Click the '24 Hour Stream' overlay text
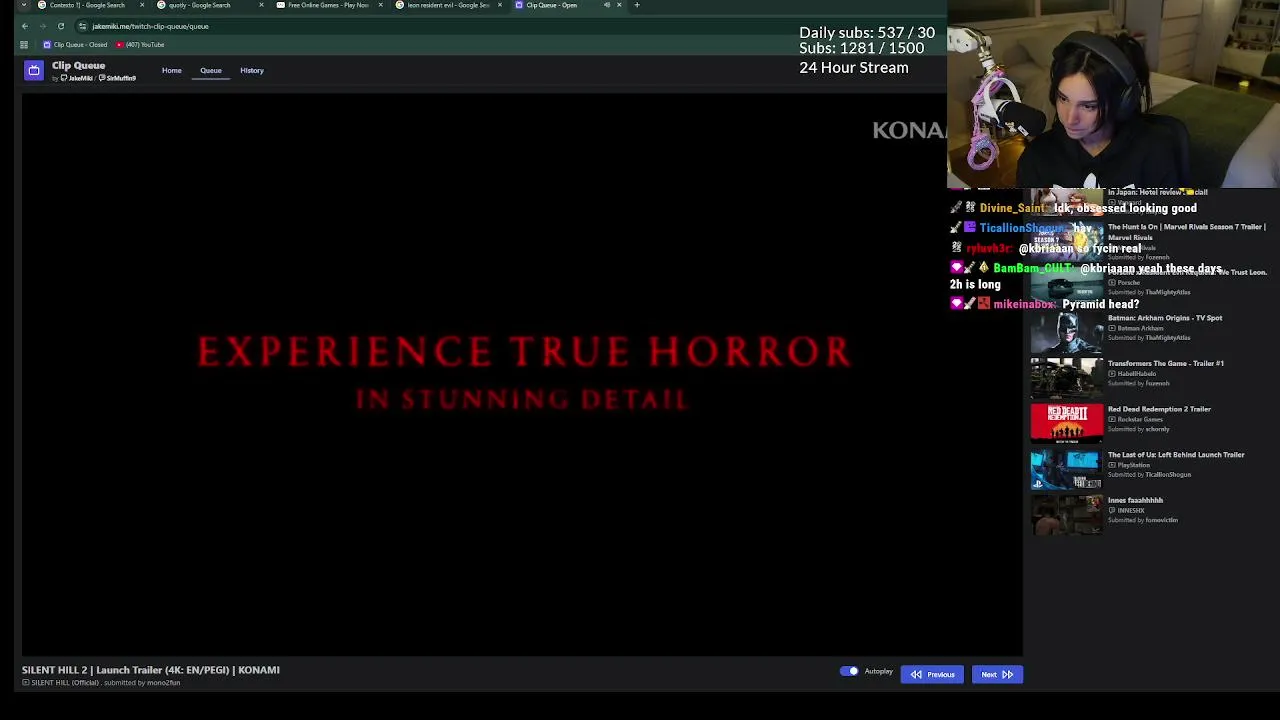This screenshot has height=720, width=1280. pyautogui.click(x=854, y=68)
